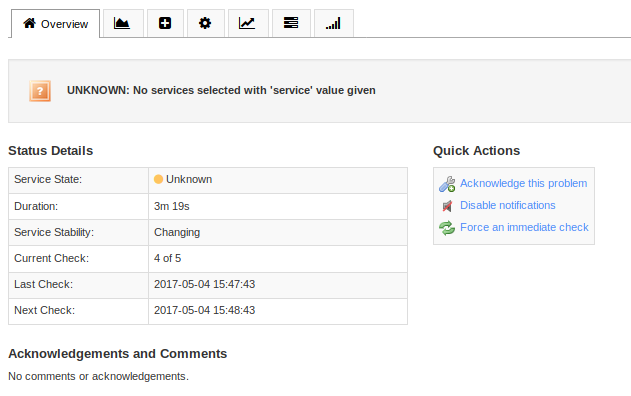Click the home icon in Overview tab
The width and height of the screenshot is (631, 396).
coord(29,23)
